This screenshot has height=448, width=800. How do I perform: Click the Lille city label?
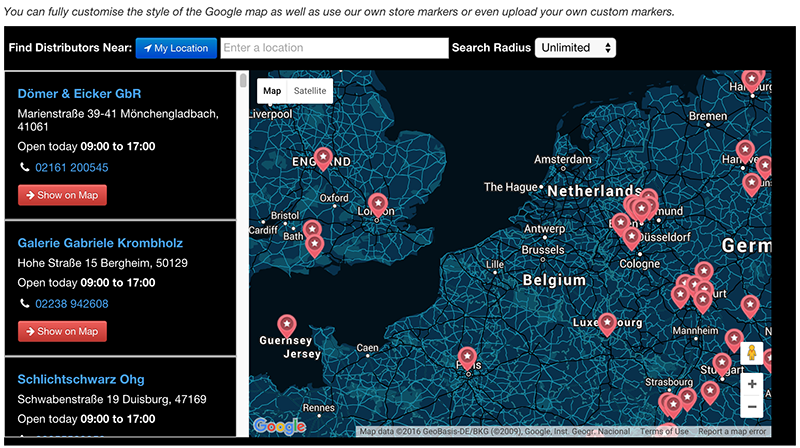click(495, 264)
